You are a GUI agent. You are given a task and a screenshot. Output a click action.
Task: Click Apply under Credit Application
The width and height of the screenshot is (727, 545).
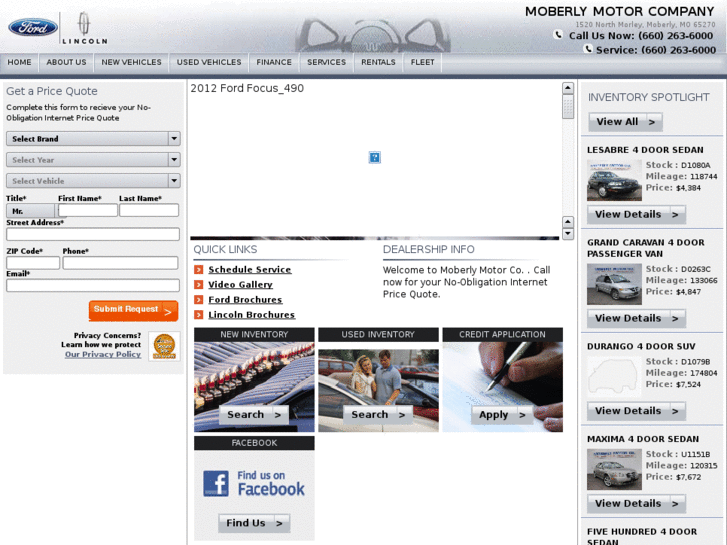[502, 415]
